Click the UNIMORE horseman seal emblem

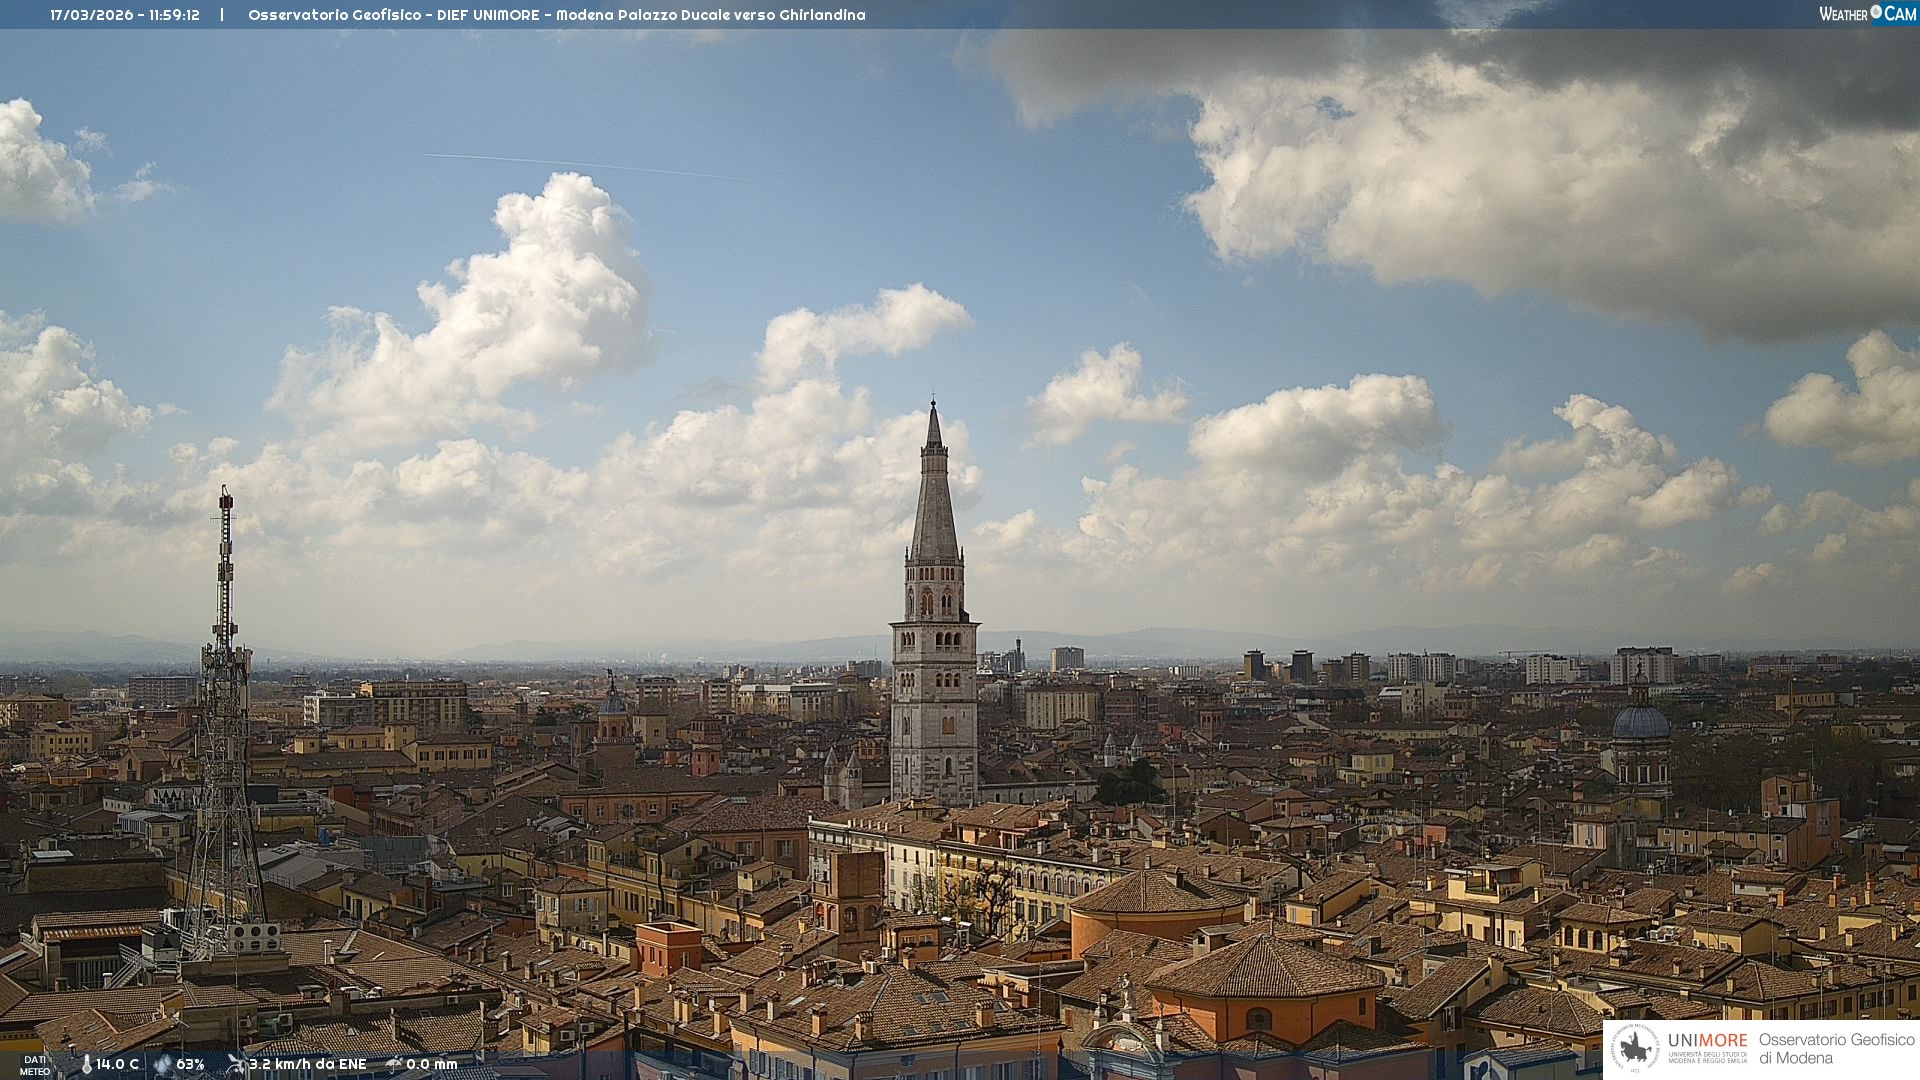1635,1049
